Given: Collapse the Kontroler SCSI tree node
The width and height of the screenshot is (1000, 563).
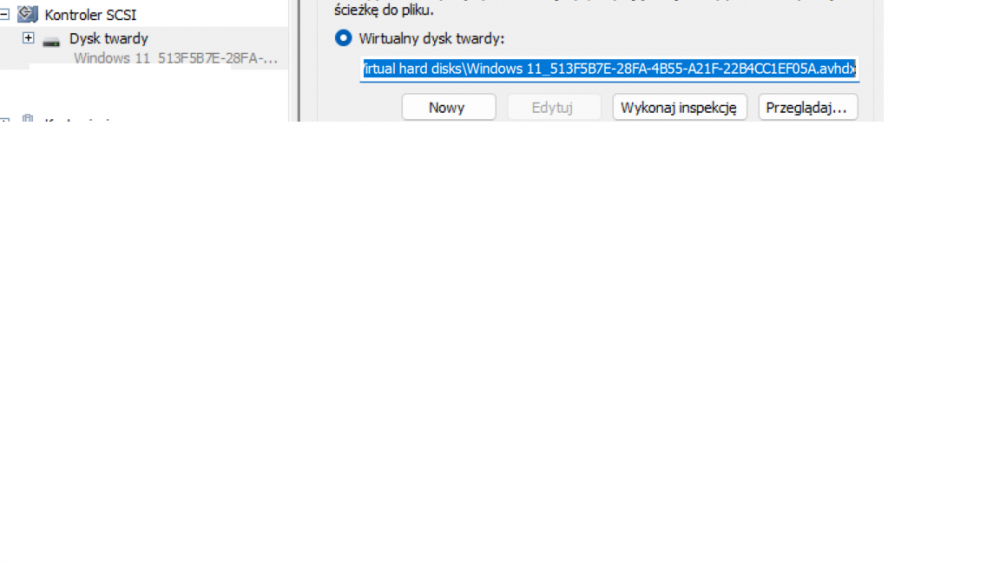Looking at the screenshot, I should [4, 15].
